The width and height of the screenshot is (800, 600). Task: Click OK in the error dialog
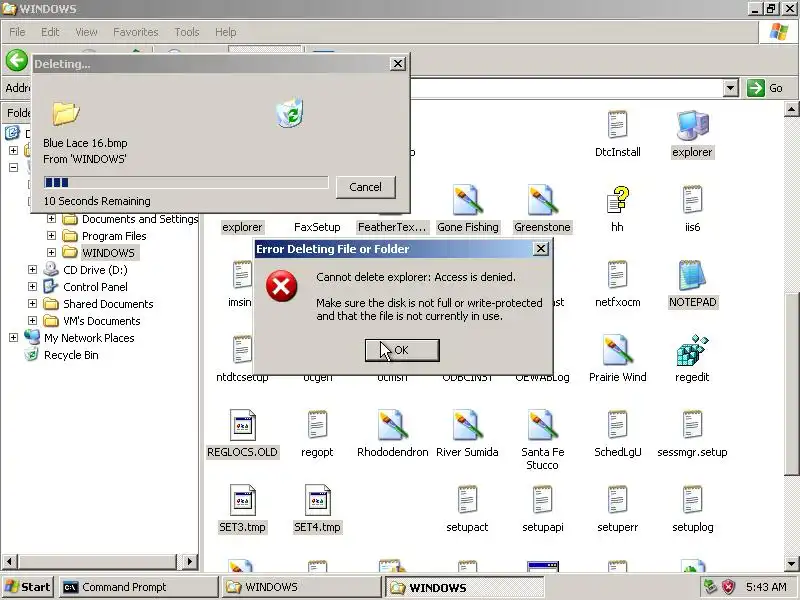point(402,350)
